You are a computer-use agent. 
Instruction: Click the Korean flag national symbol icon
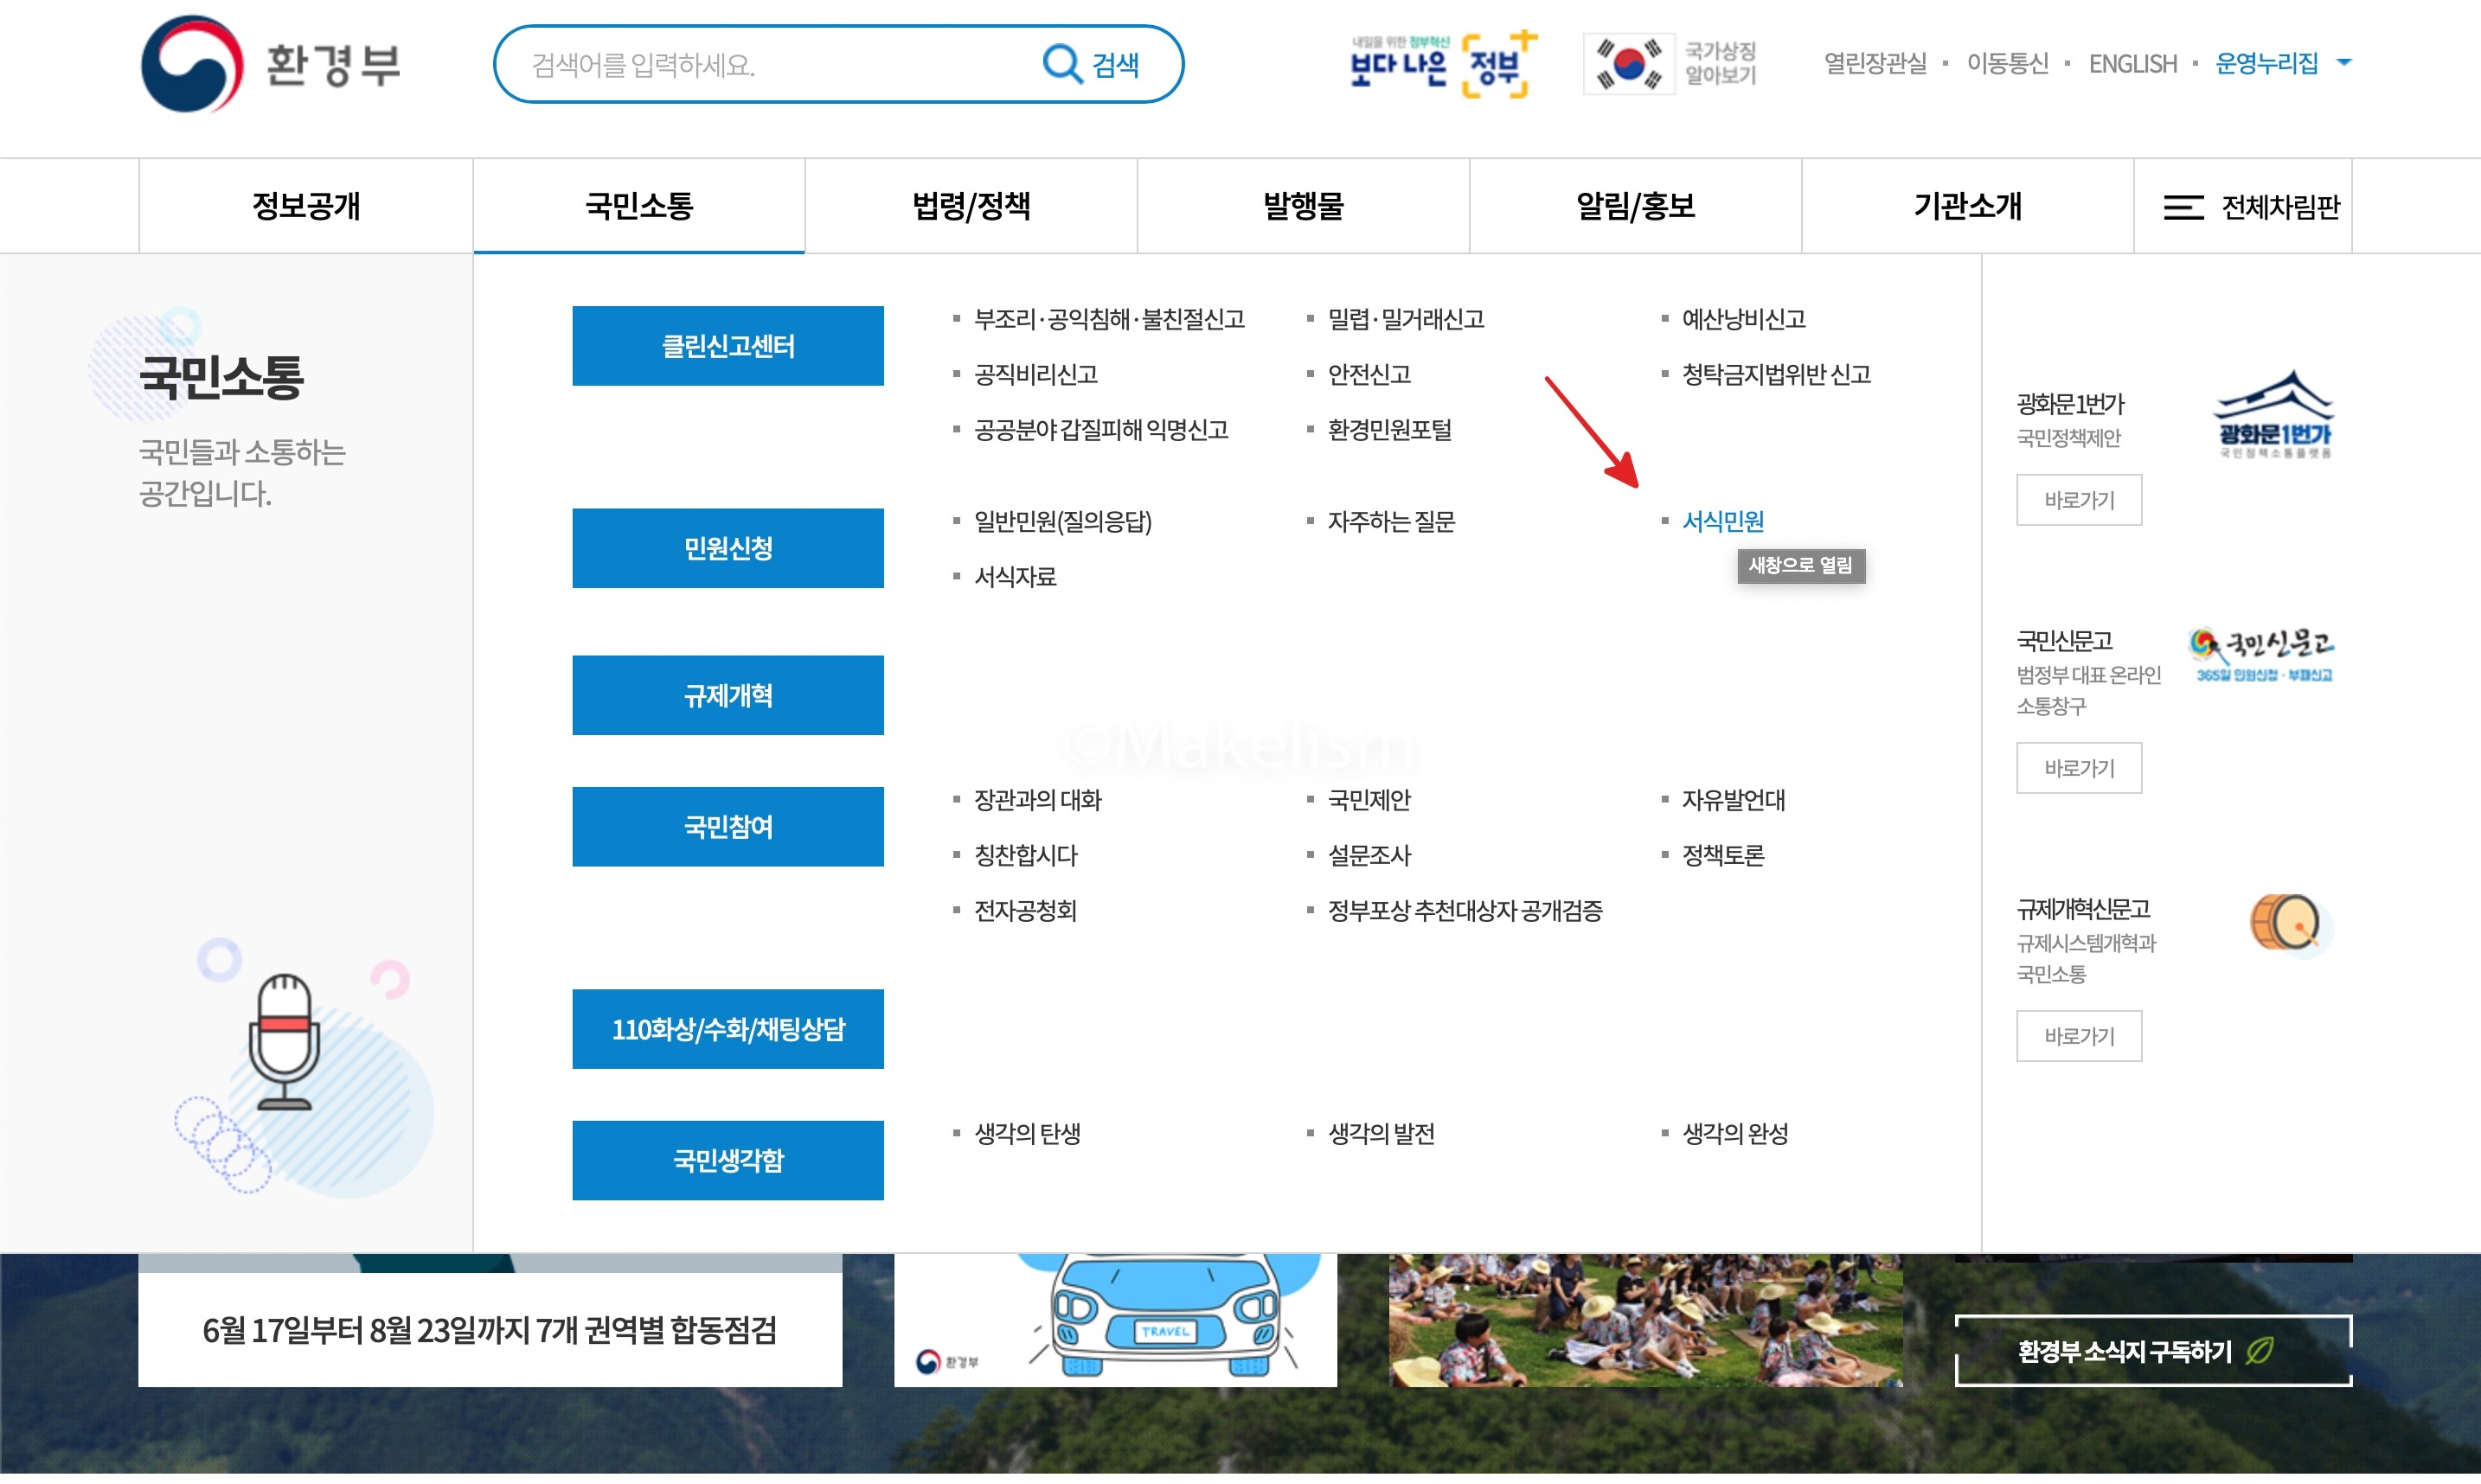[x=1628, y=64]
